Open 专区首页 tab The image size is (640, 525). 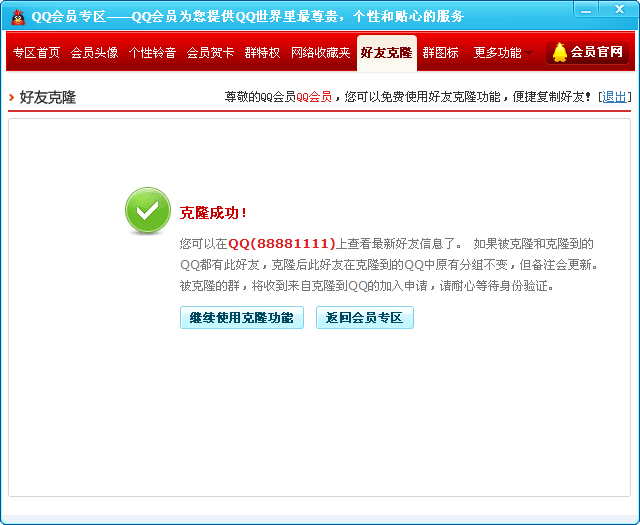(x=36, y=53)
